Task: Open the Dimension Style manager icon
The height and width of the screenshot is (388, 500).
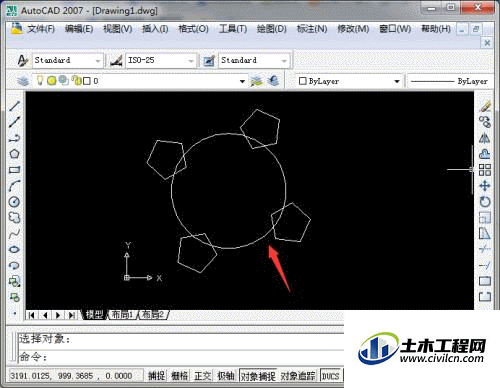Action: pos(116,60)
